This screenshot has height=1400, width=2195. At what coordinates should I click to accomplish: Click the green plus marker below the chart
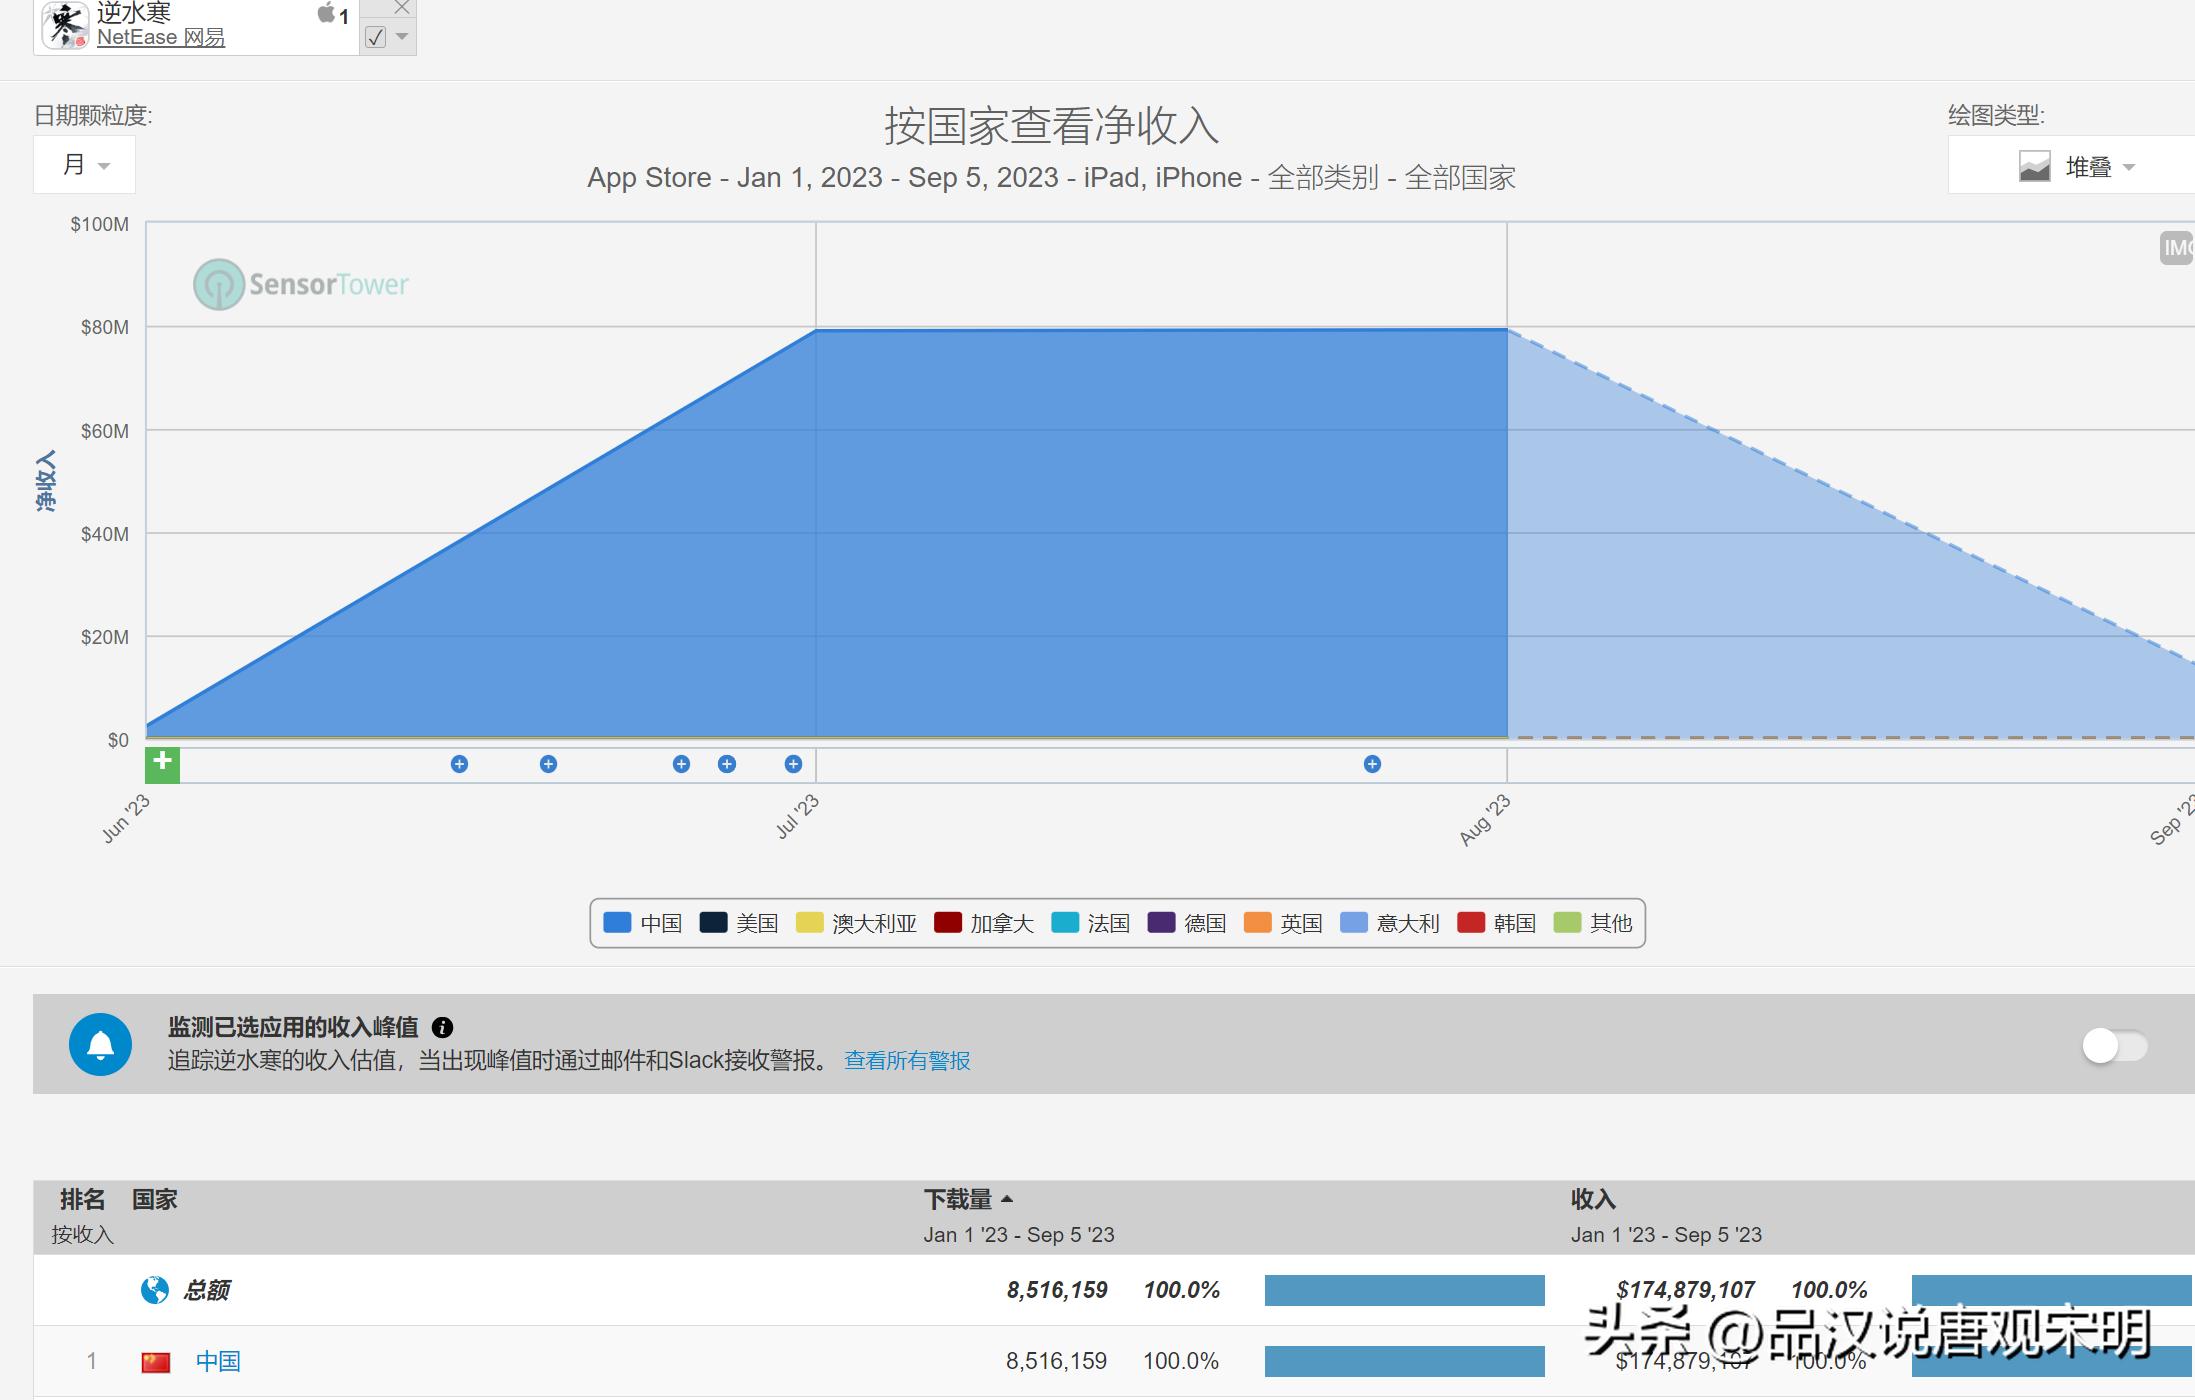coord(163,763)
